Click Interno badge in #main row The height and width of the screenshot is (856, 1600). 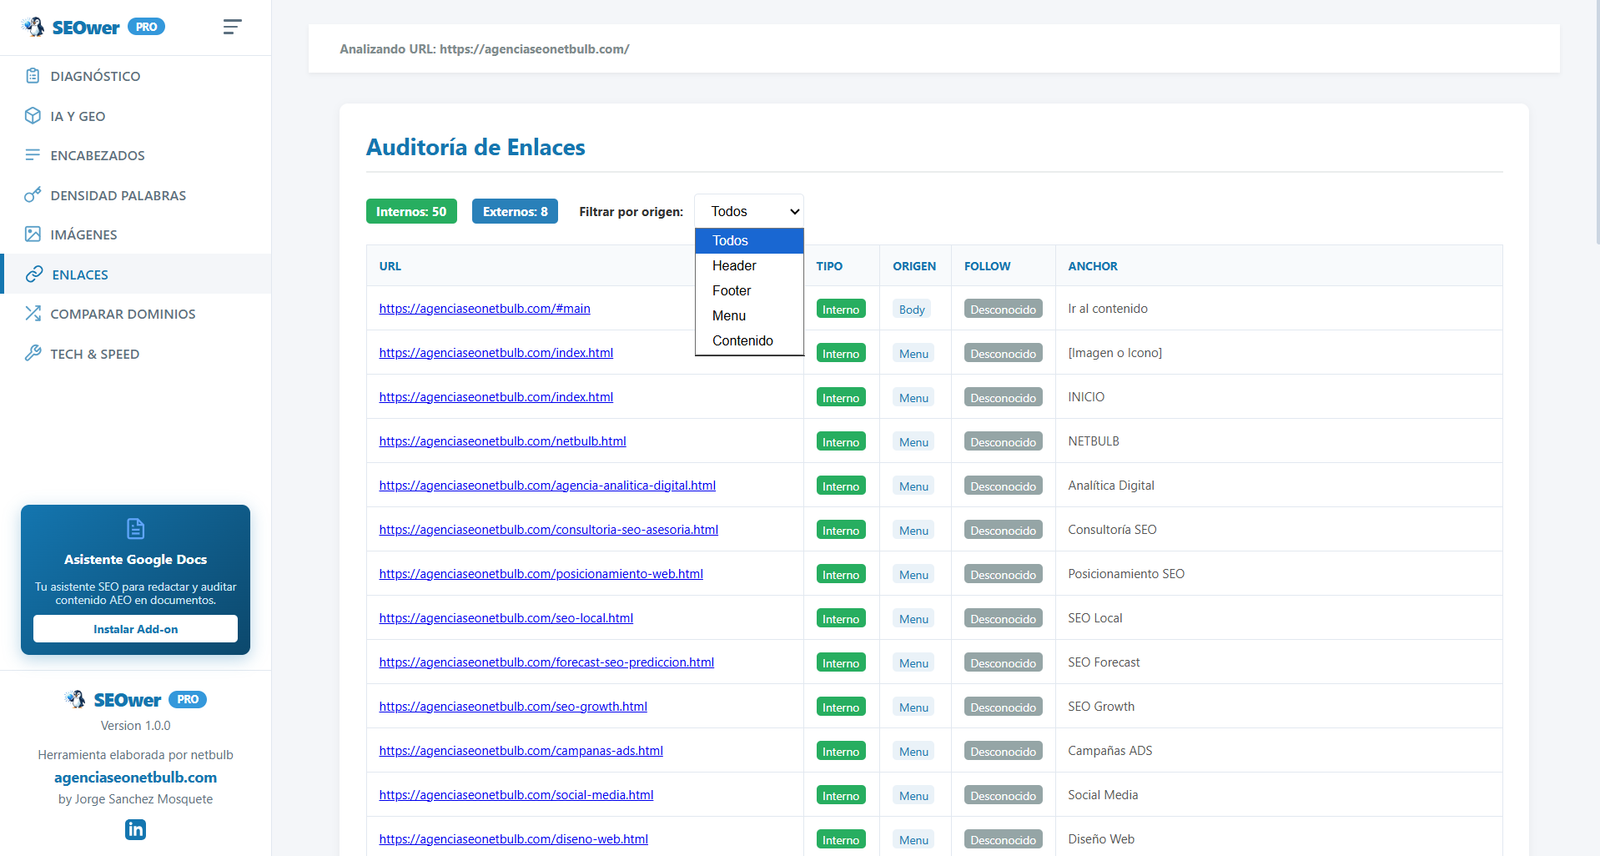[x=841, y=309]
